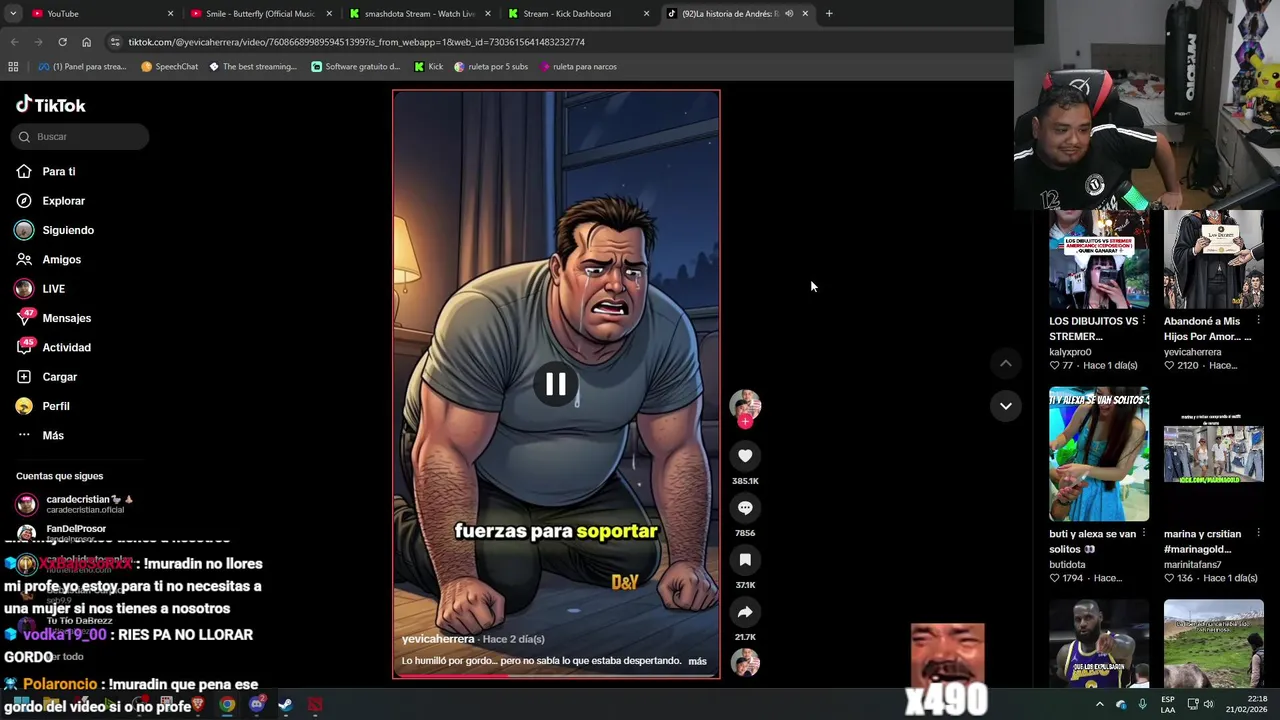Open the comments bubble icon
Screen dimensions: 1280x720
click(x=745, y=508)
